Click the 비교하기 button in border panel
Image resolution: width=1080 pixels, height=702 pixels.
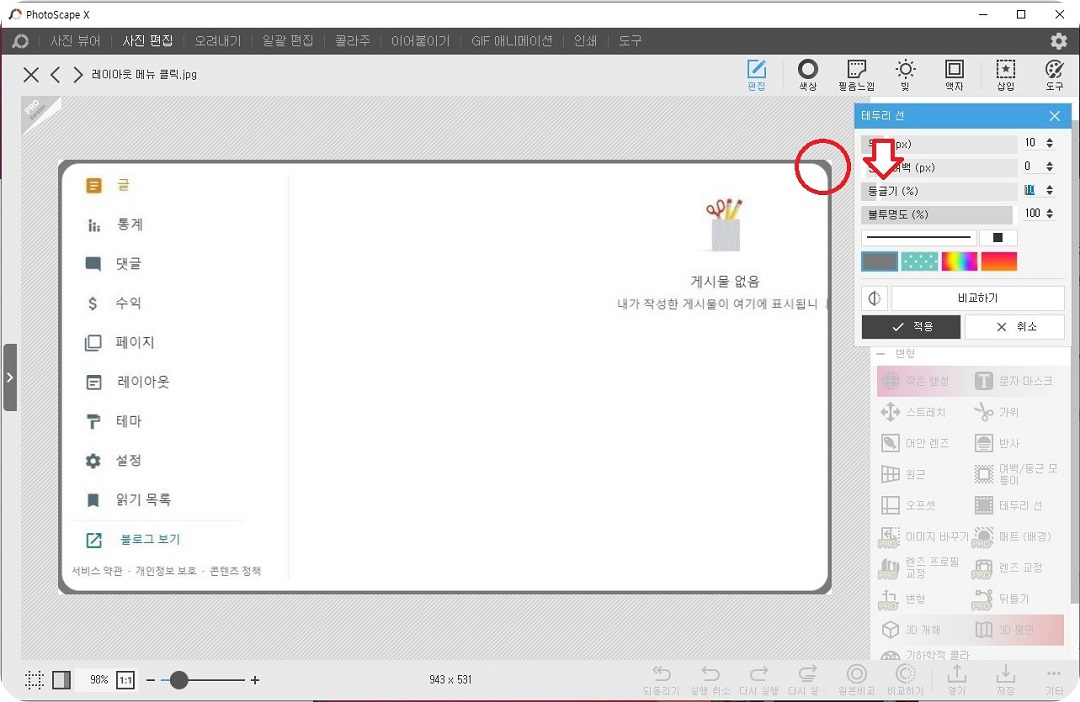(x=978, y=298)
